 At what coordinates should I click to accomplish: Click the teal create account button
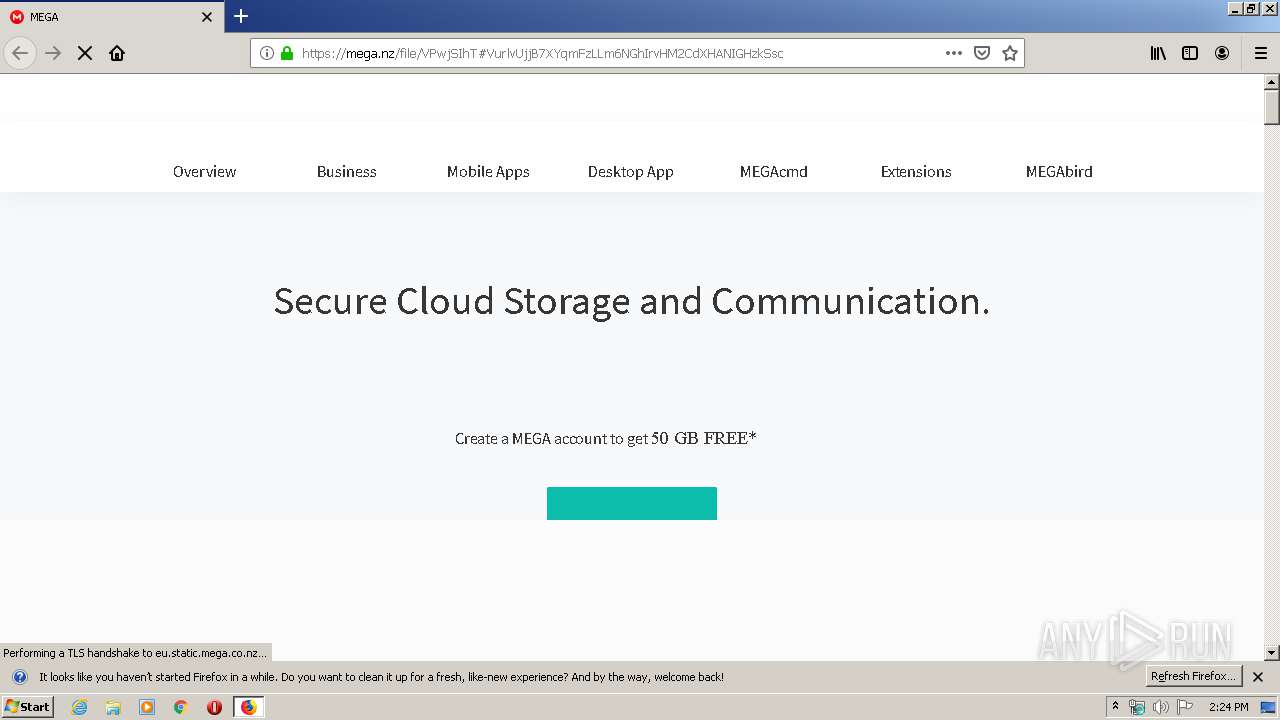tap(632, 503)
